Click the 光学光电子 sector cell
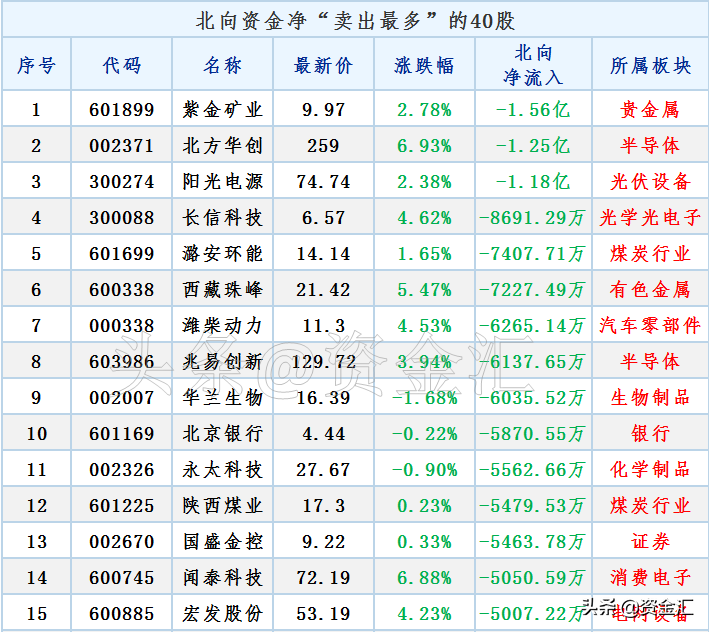The image size is (709, 632). (x=651, y=218)
